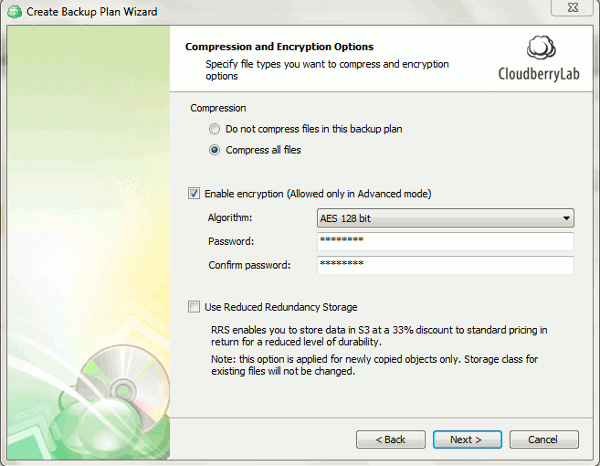Click the Specify file types subtitle text

(x=327, y=70)
